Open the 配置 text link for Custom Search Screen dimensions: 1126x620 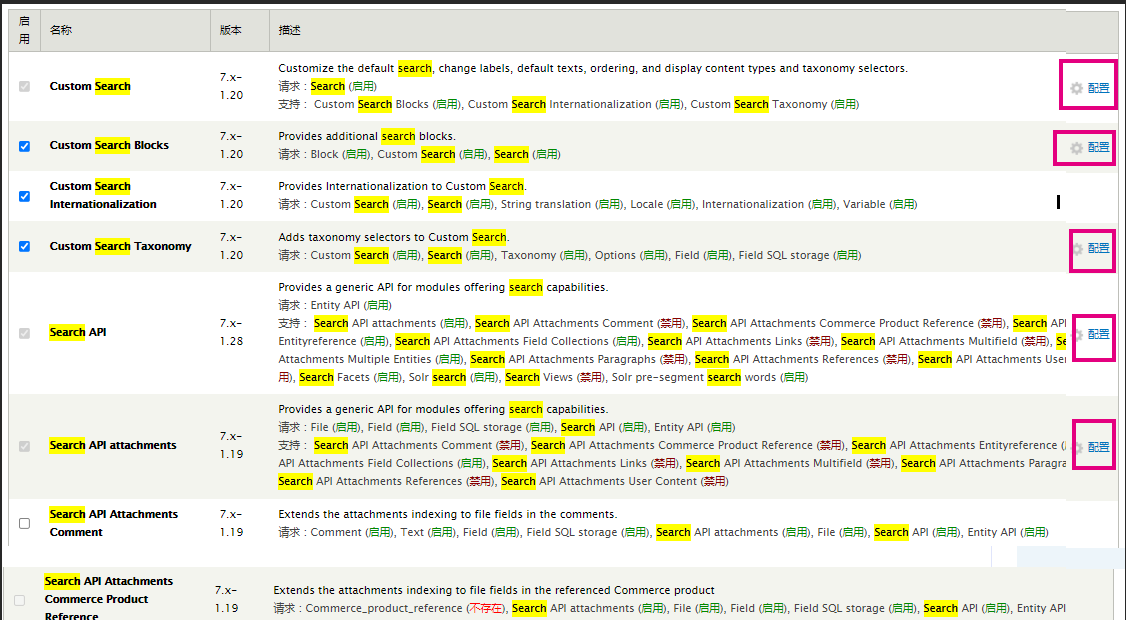(x=1098, y=88)
